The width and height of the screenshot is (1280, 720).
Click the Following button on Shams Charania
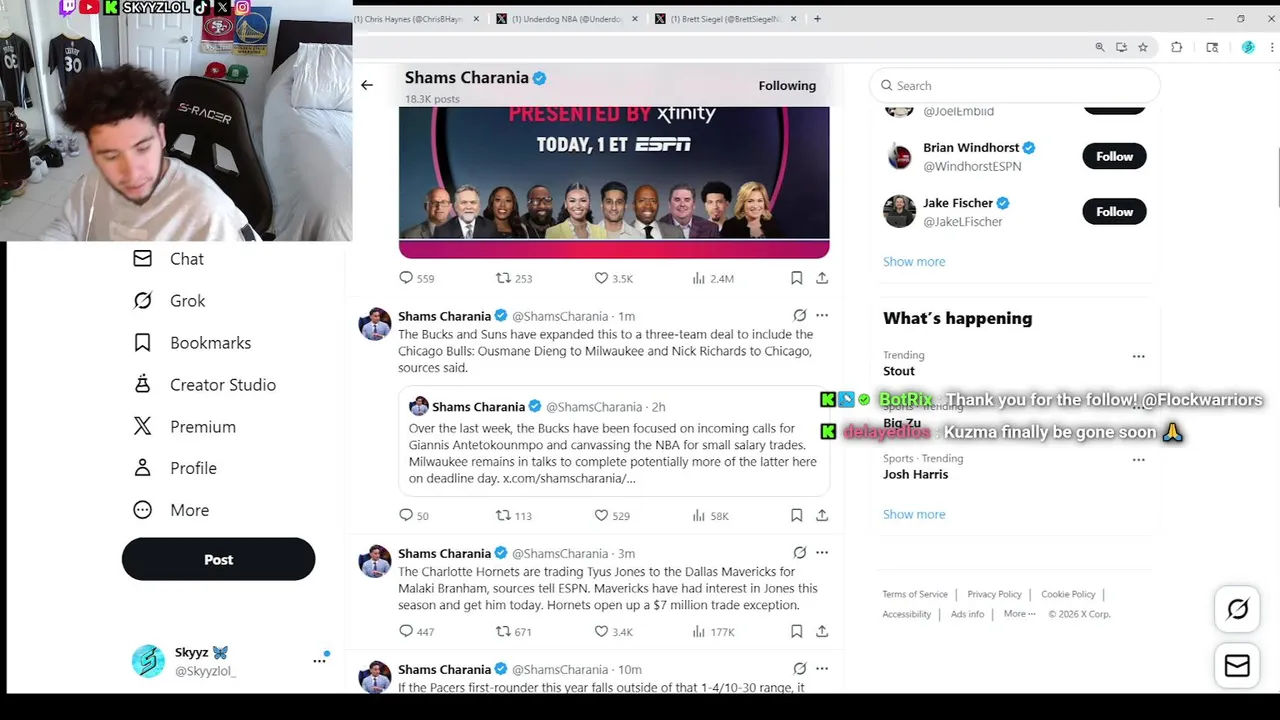tap(787, 85)
